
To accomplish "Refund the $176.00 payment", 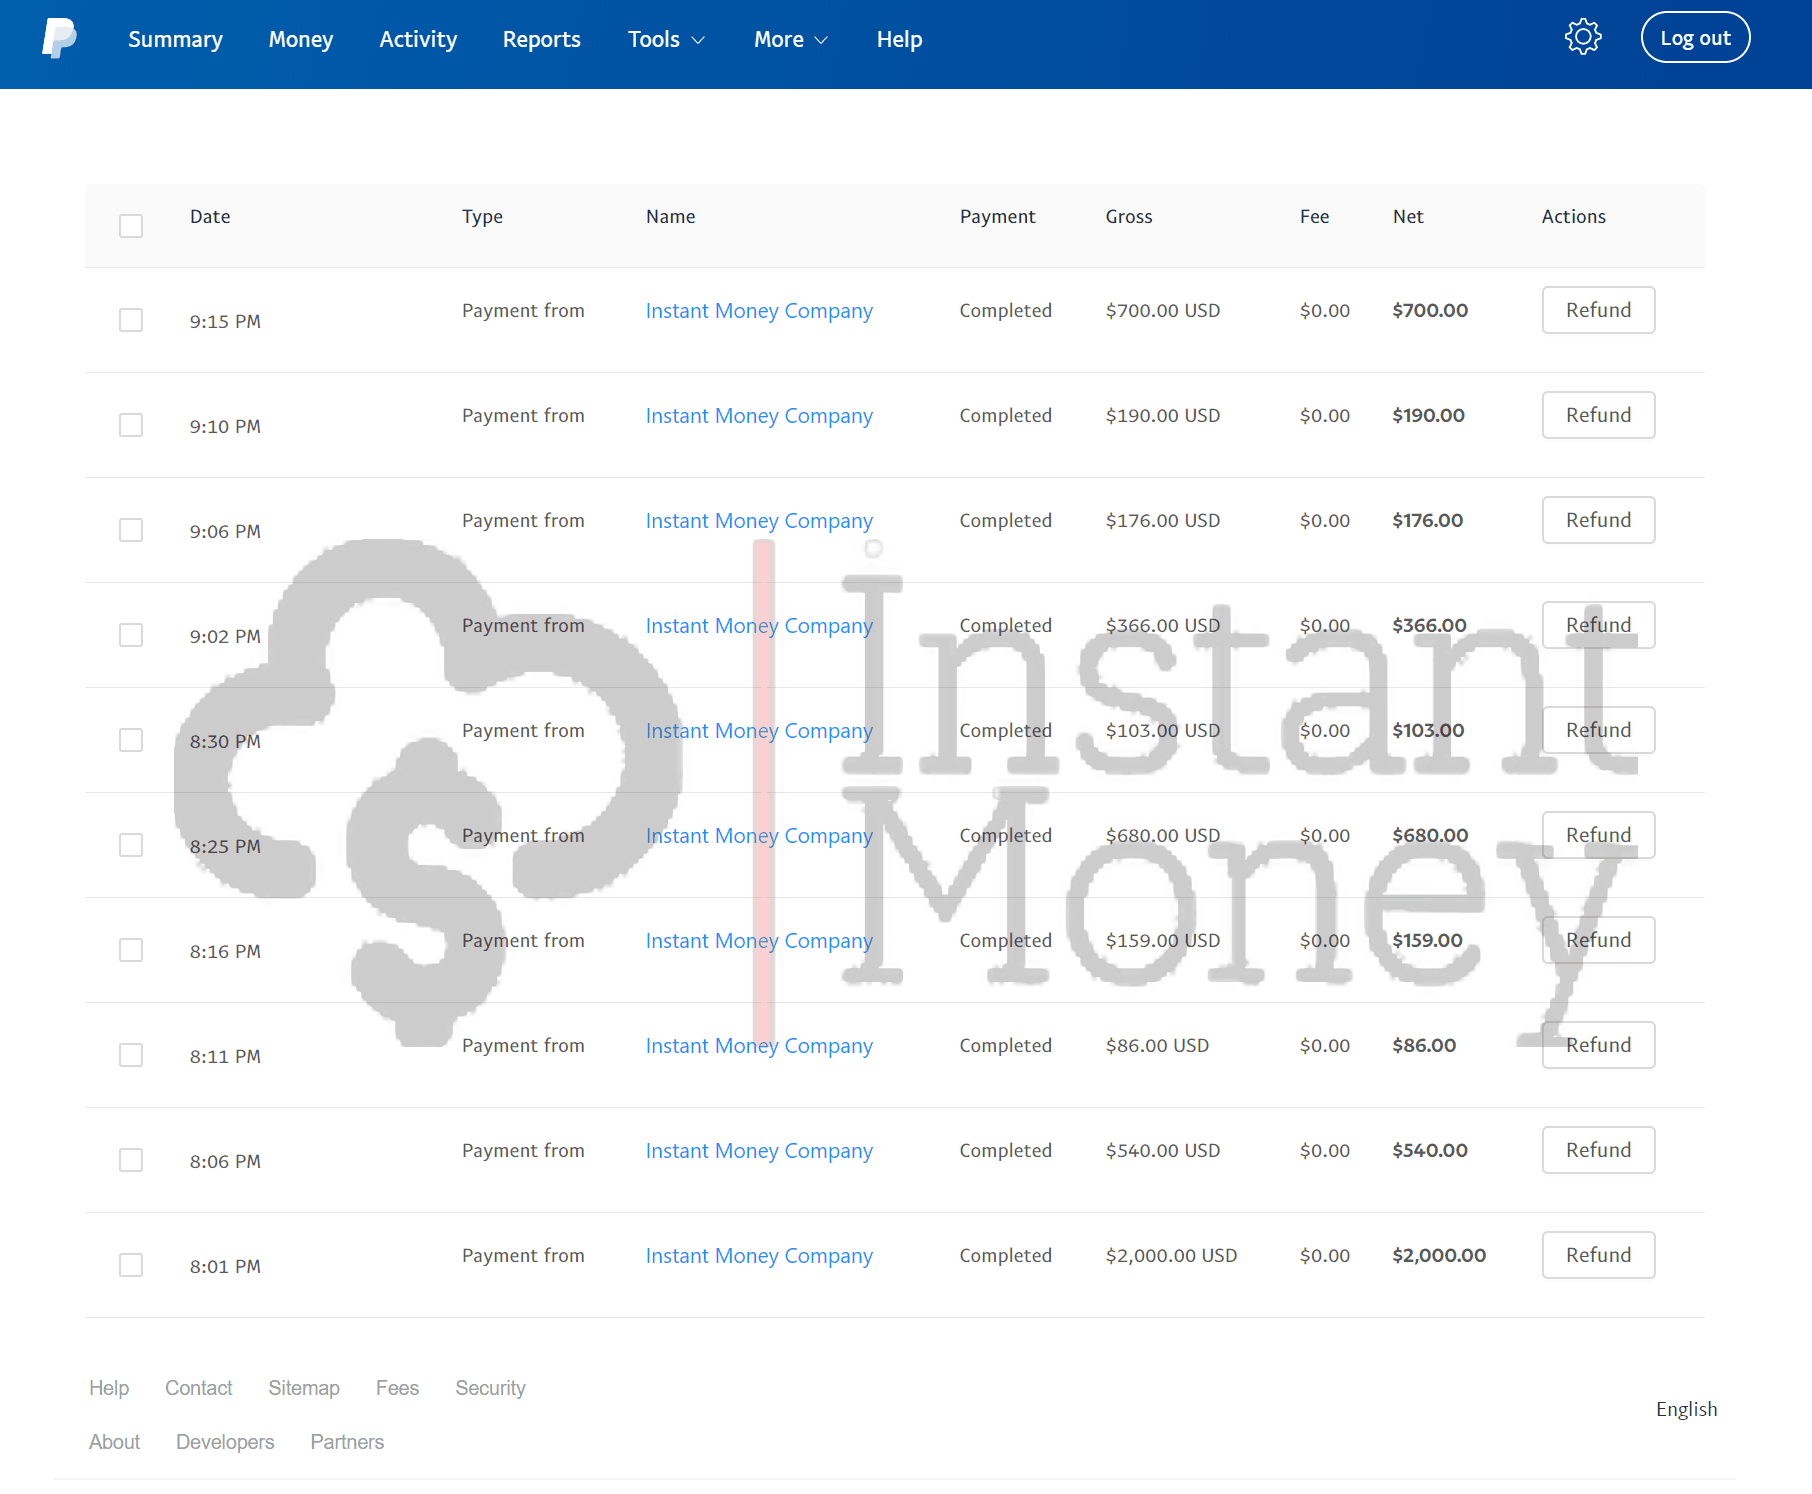I will [x=1598, y=520].
